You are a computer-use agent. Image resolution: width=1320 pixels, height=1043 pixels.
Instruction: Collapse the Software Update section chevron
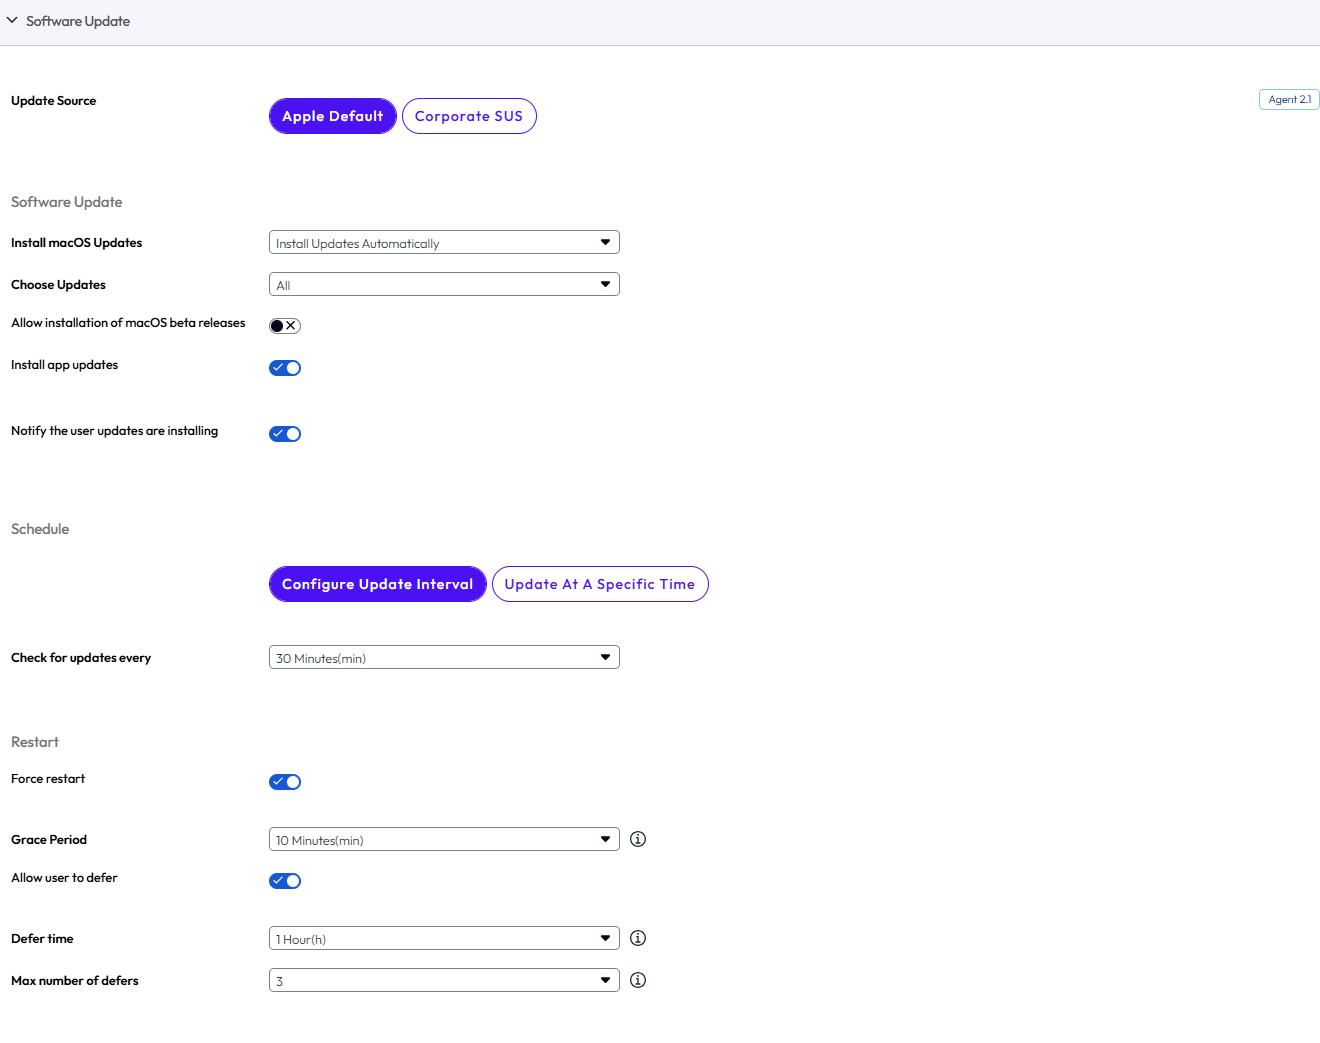tap(12, 20)
